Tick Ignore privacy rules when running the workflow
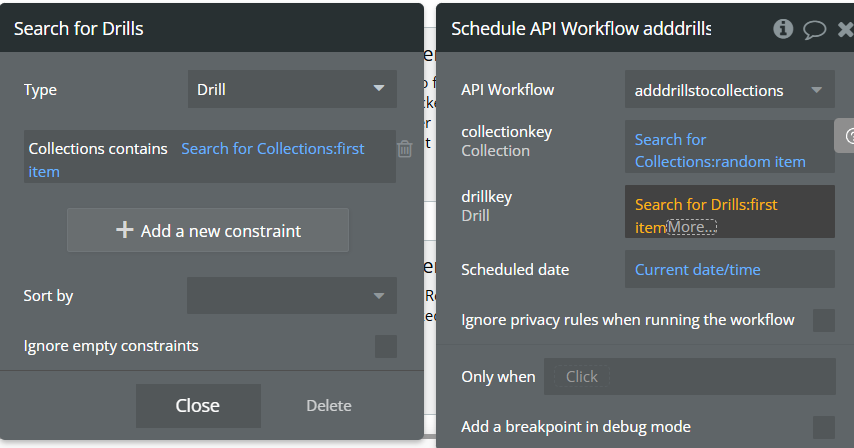This screenshot has height=448, width=854. [x=824, y=320]
